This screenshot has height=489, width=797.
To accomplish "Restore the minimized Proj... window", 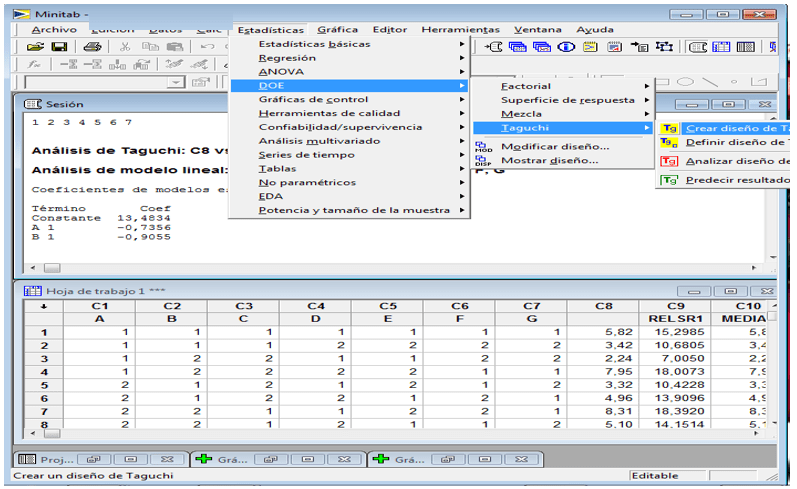I will 93,460.
